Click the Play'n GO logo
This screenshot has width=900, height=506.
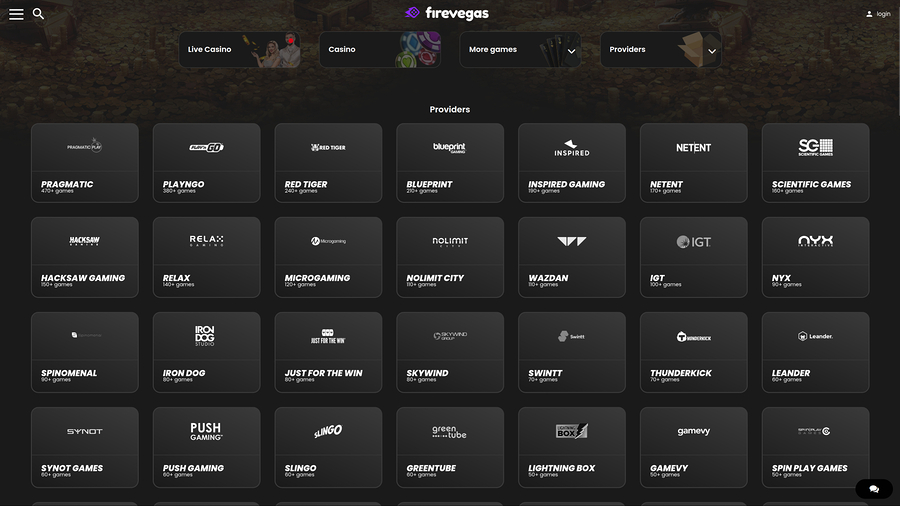point(207,147)
